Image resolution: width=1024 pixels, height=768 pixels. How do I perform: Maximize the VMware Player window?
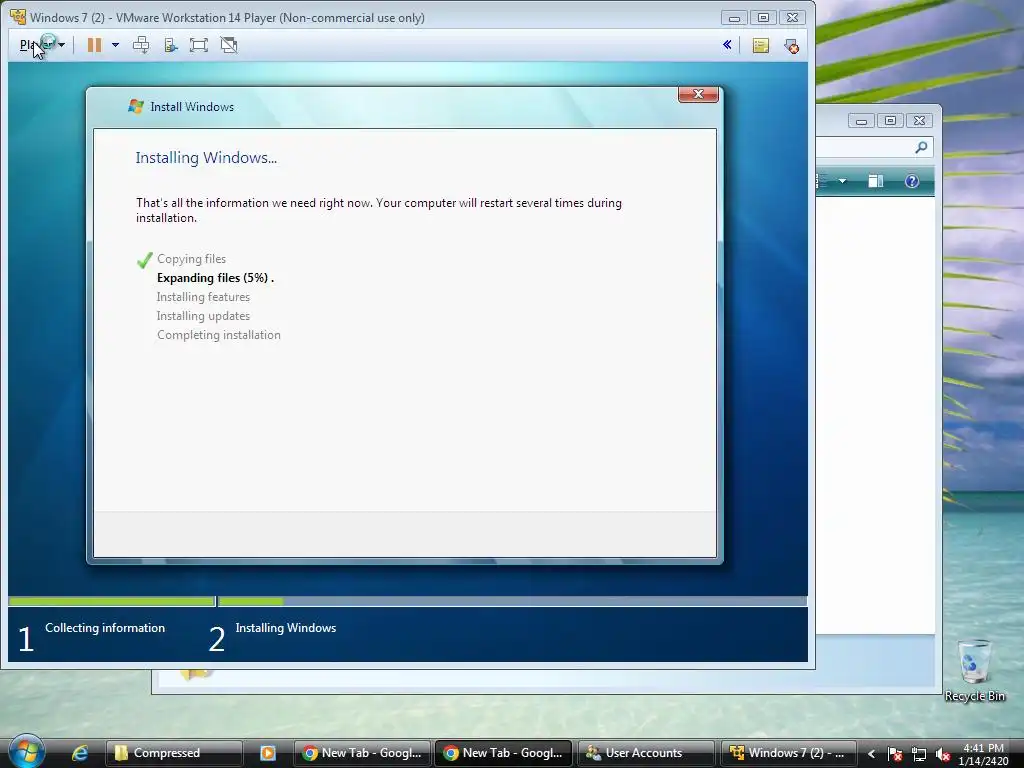[x=763, y=18]
